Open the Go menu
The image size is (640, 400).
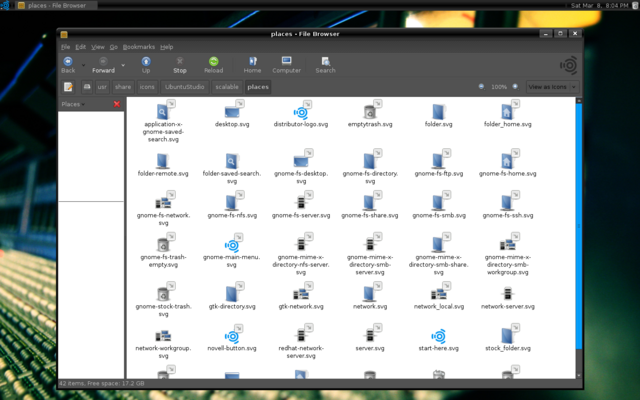click(x=113, y=47)
